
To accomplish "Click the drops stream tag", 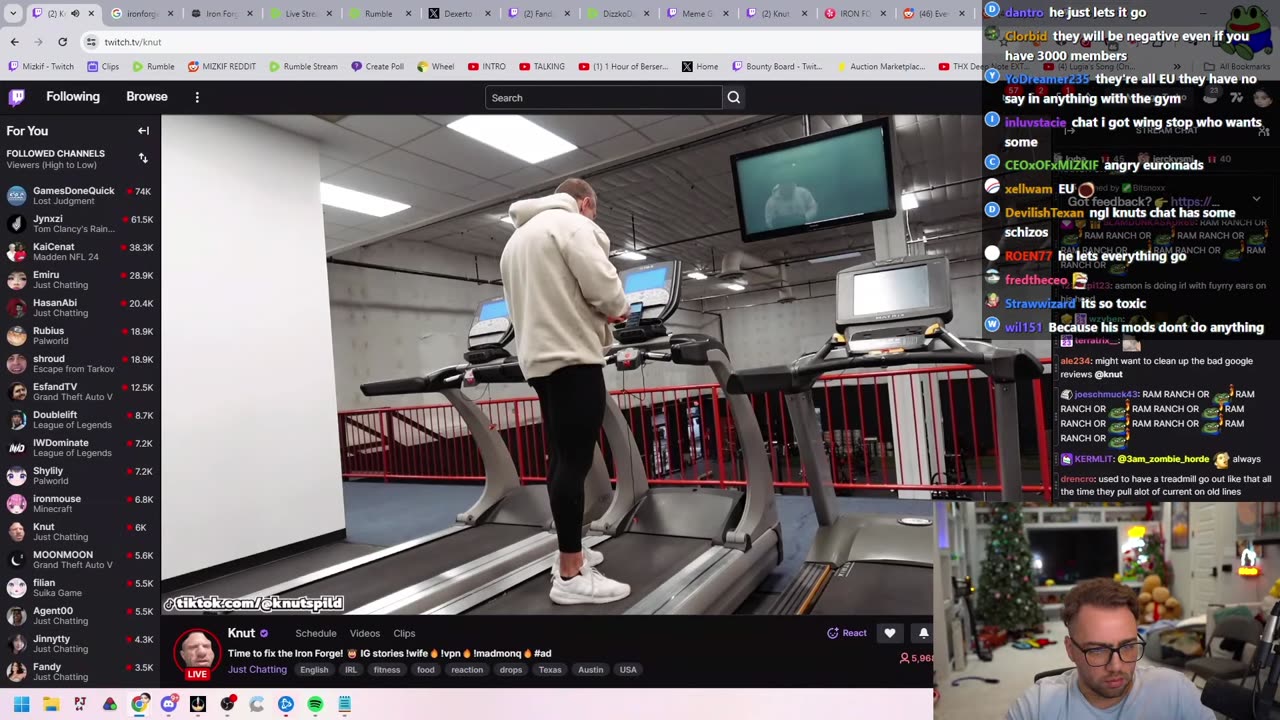I will pyautogui.click(x=511, y=670).
